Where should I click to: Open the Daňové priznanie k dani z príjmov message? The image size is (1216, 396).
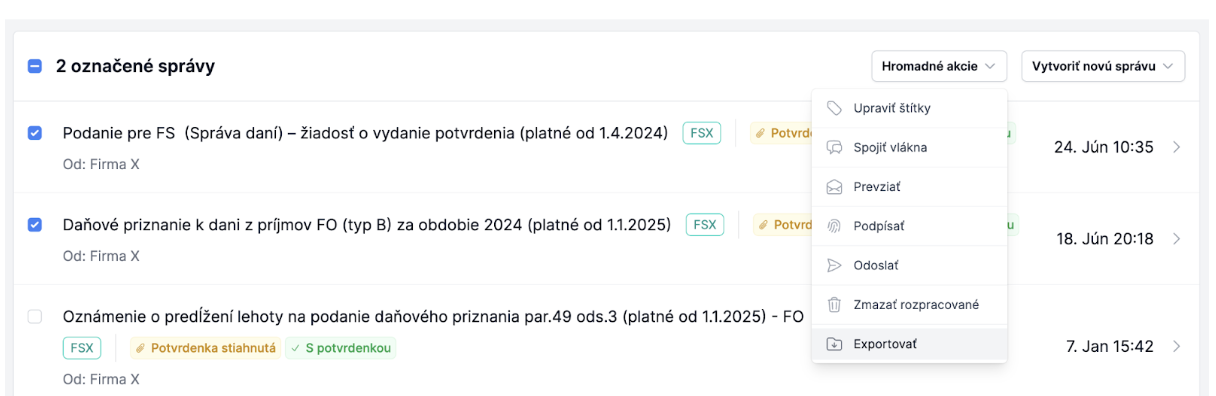click(366, 225)
